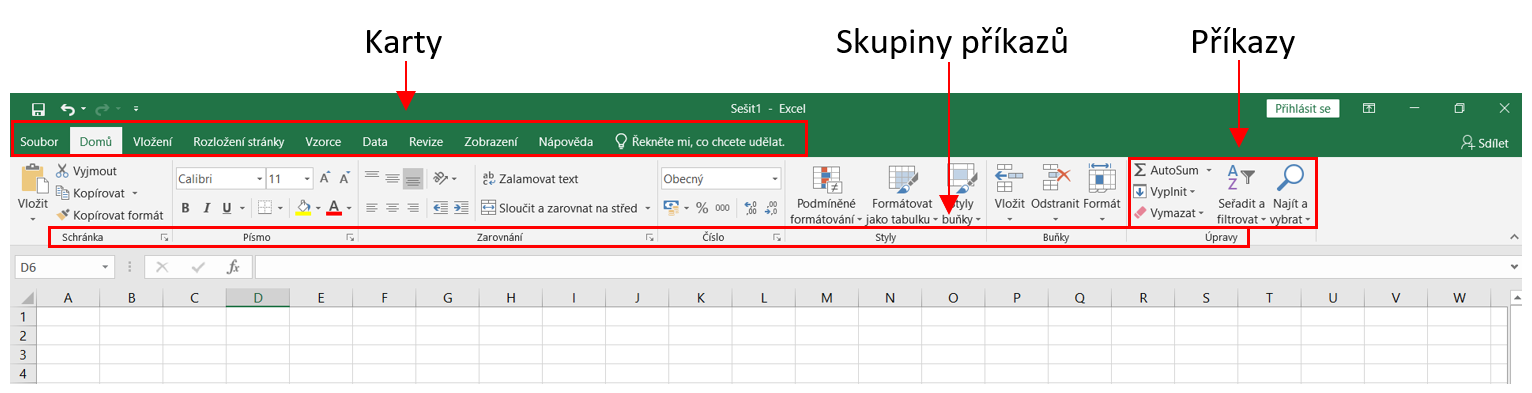Apply the thousands separator 000 style
1532x393 pixels.
pyautogui.click(x=723, y=208)
